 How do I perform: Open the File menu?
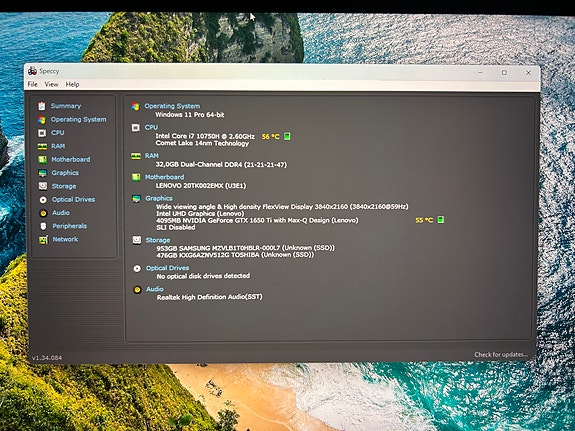[32, 84]
